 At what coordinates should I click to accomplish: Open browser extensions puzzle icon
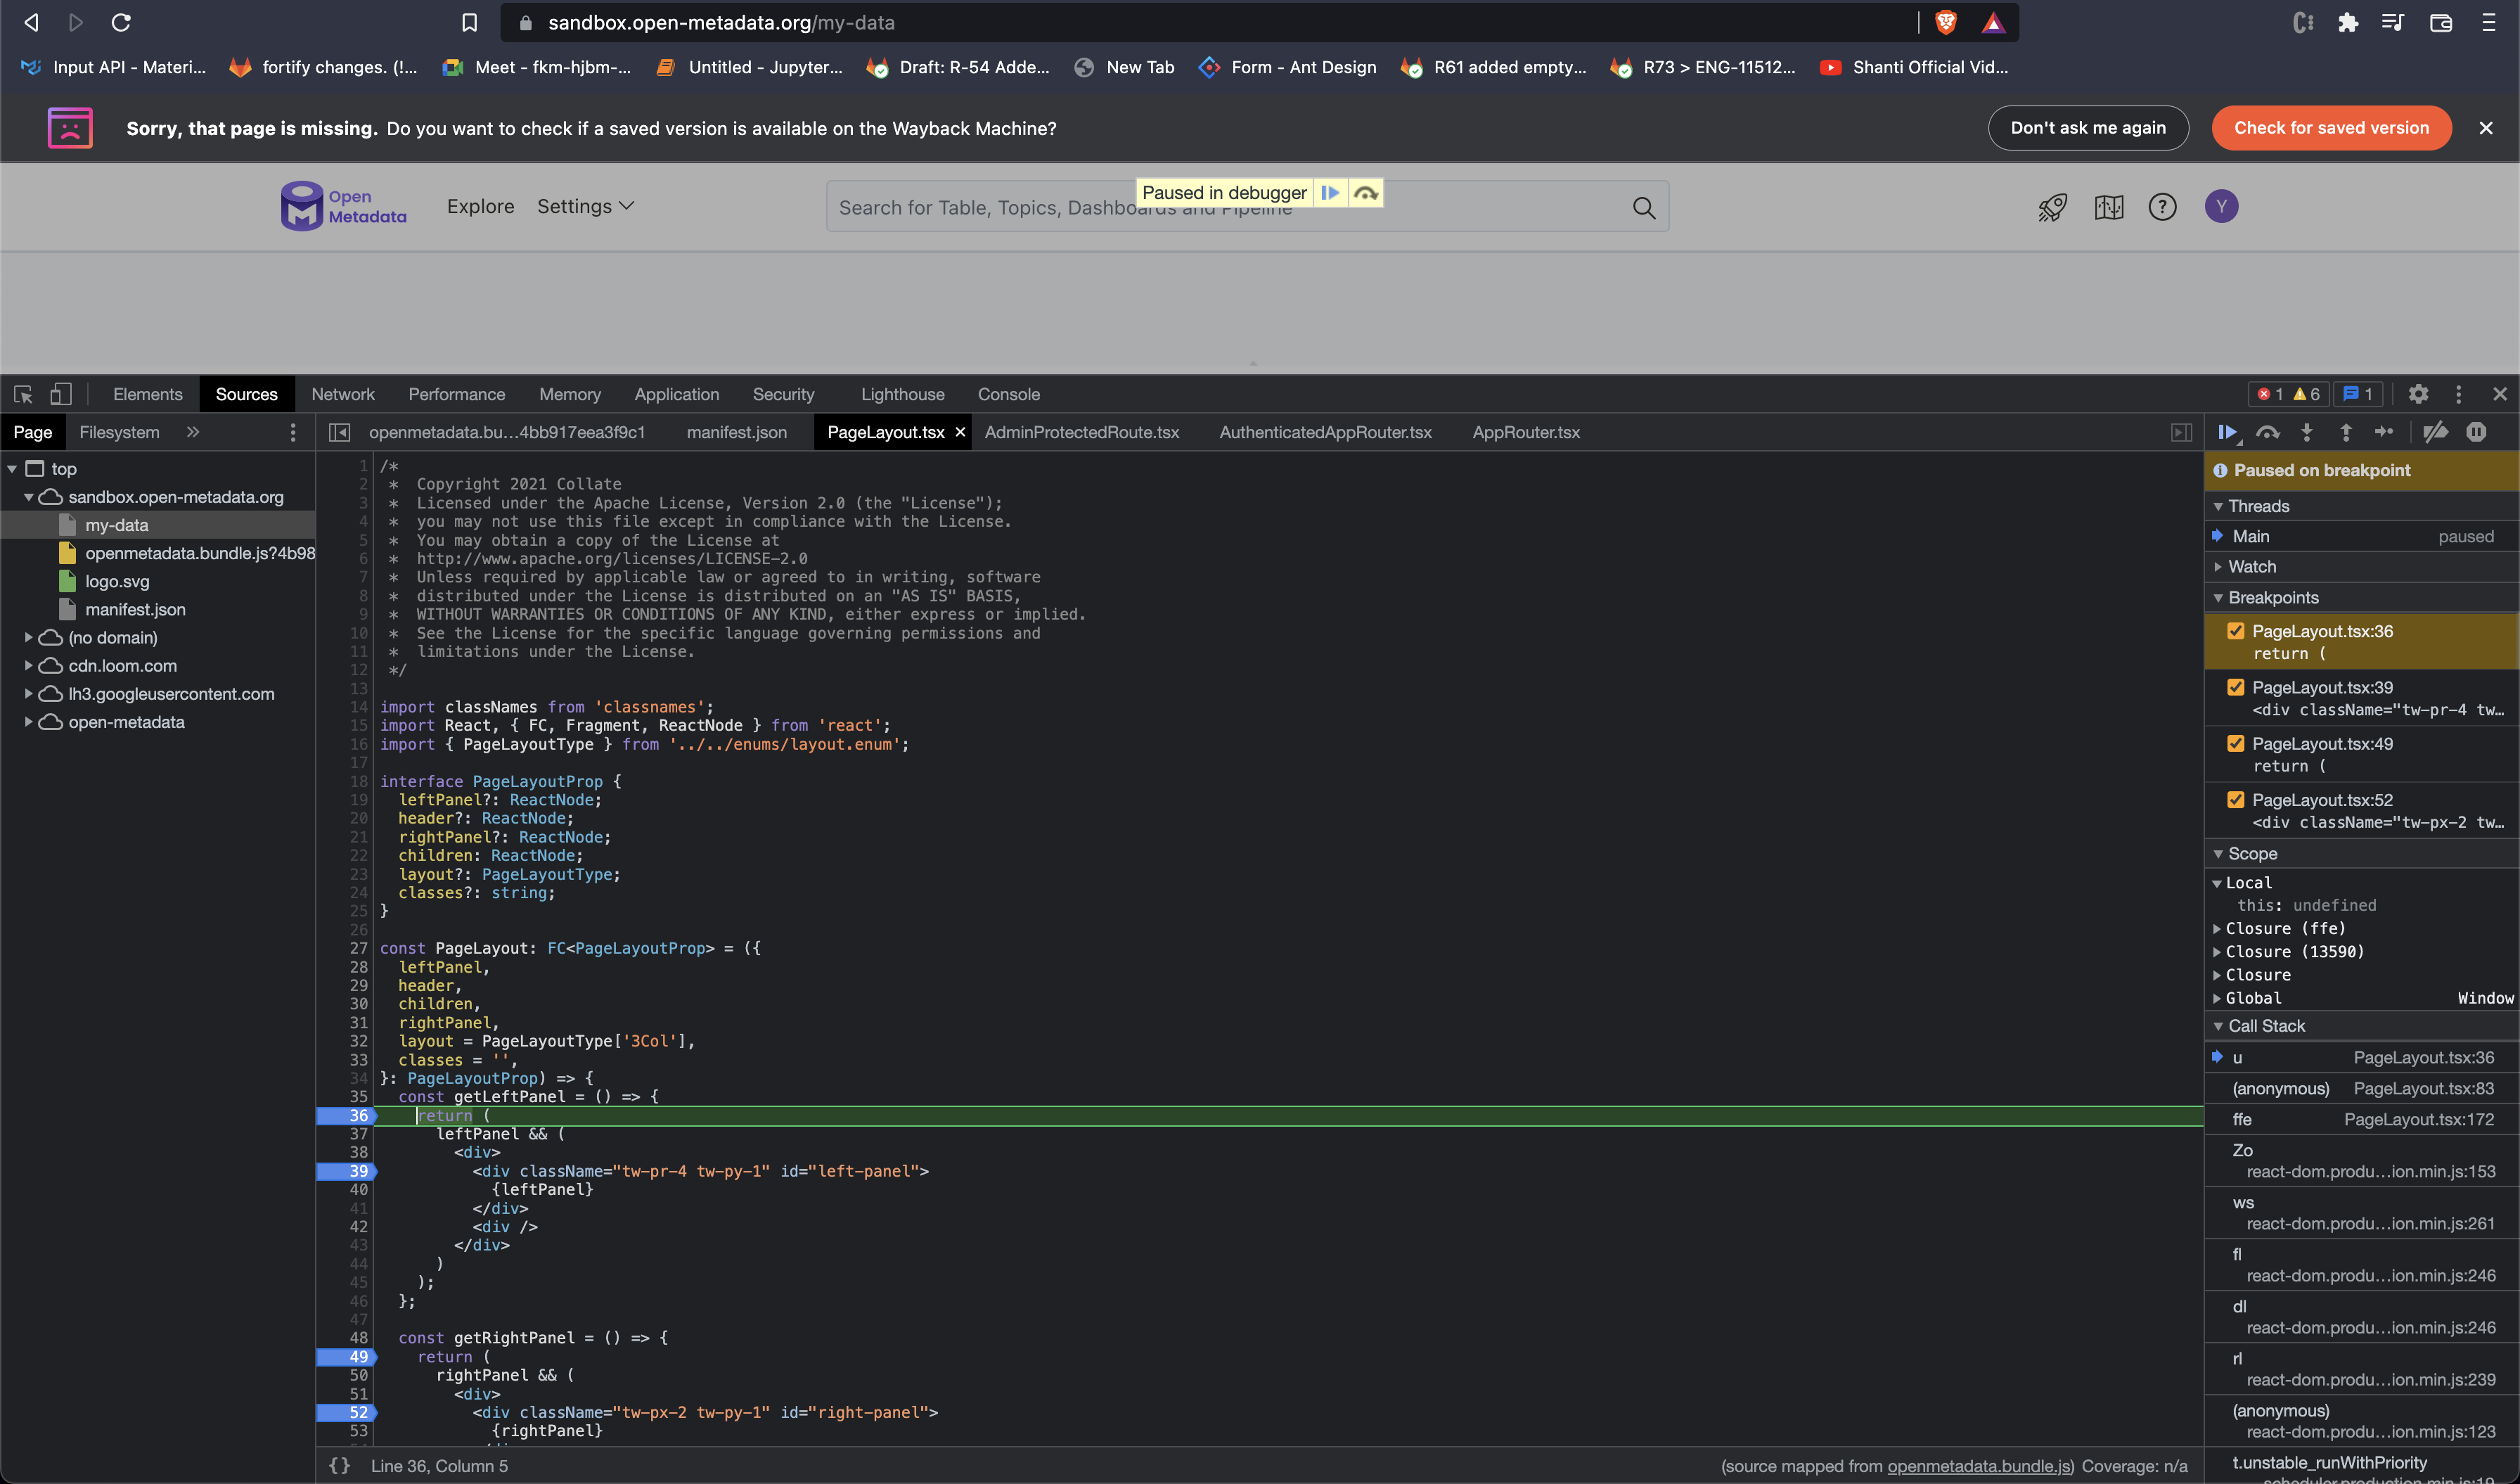2348,22
